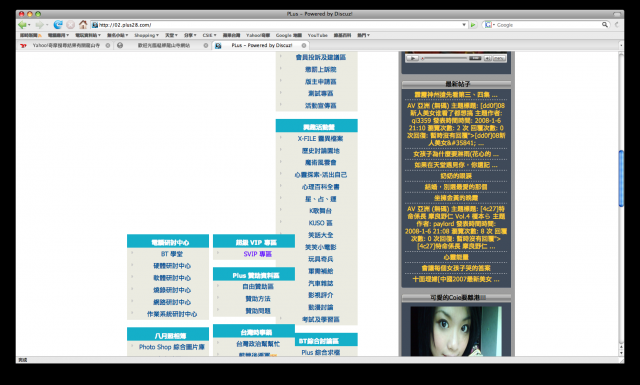The height and width of the screenshot is (385, 640).
Task: Click the menu button on media player
Action: click(x=499, y=58)
